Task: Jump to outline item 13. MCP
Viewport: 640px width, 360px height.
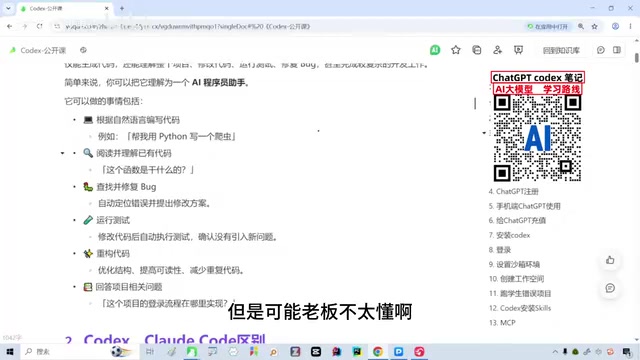Action: pyautogui.click(x=502, y=323)
